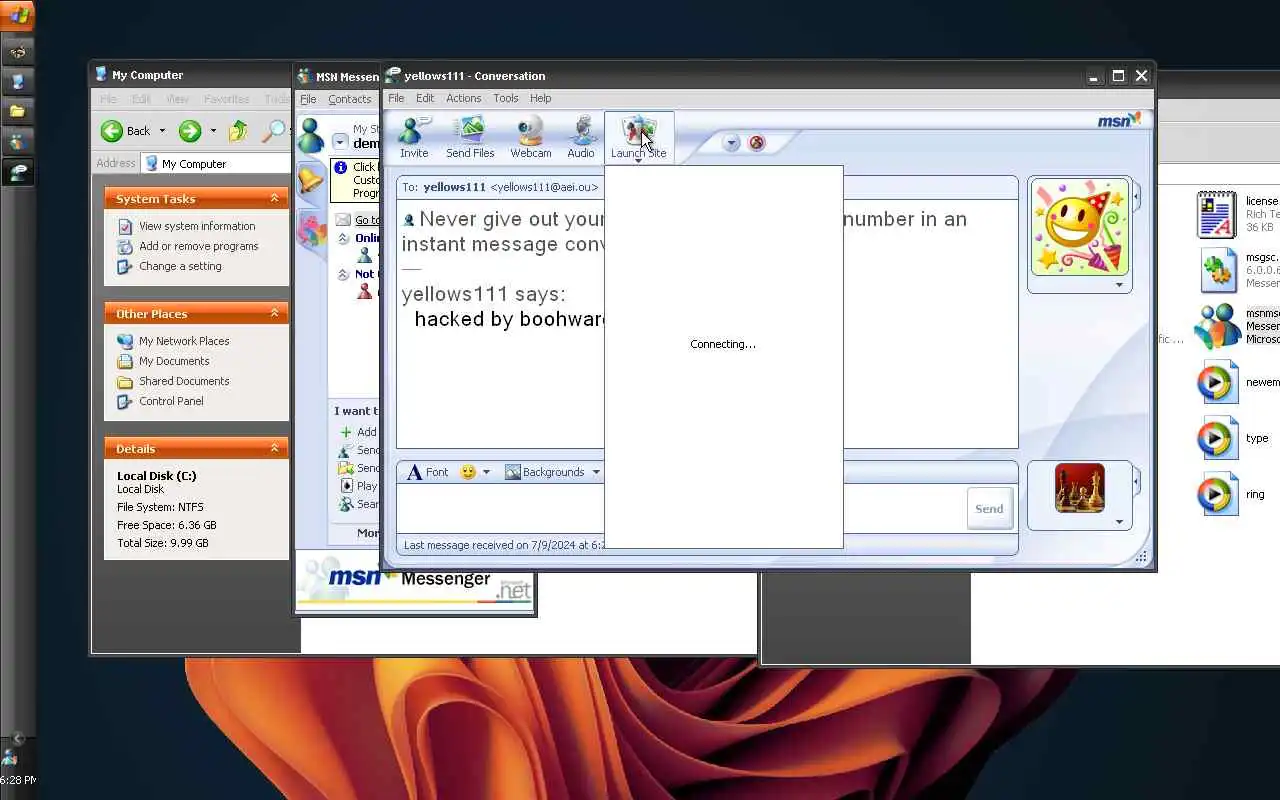Open the Send Files toolbar button
Image resolution: width=1280 pixels, height=800 pixels.
click(x=470, y=137)
